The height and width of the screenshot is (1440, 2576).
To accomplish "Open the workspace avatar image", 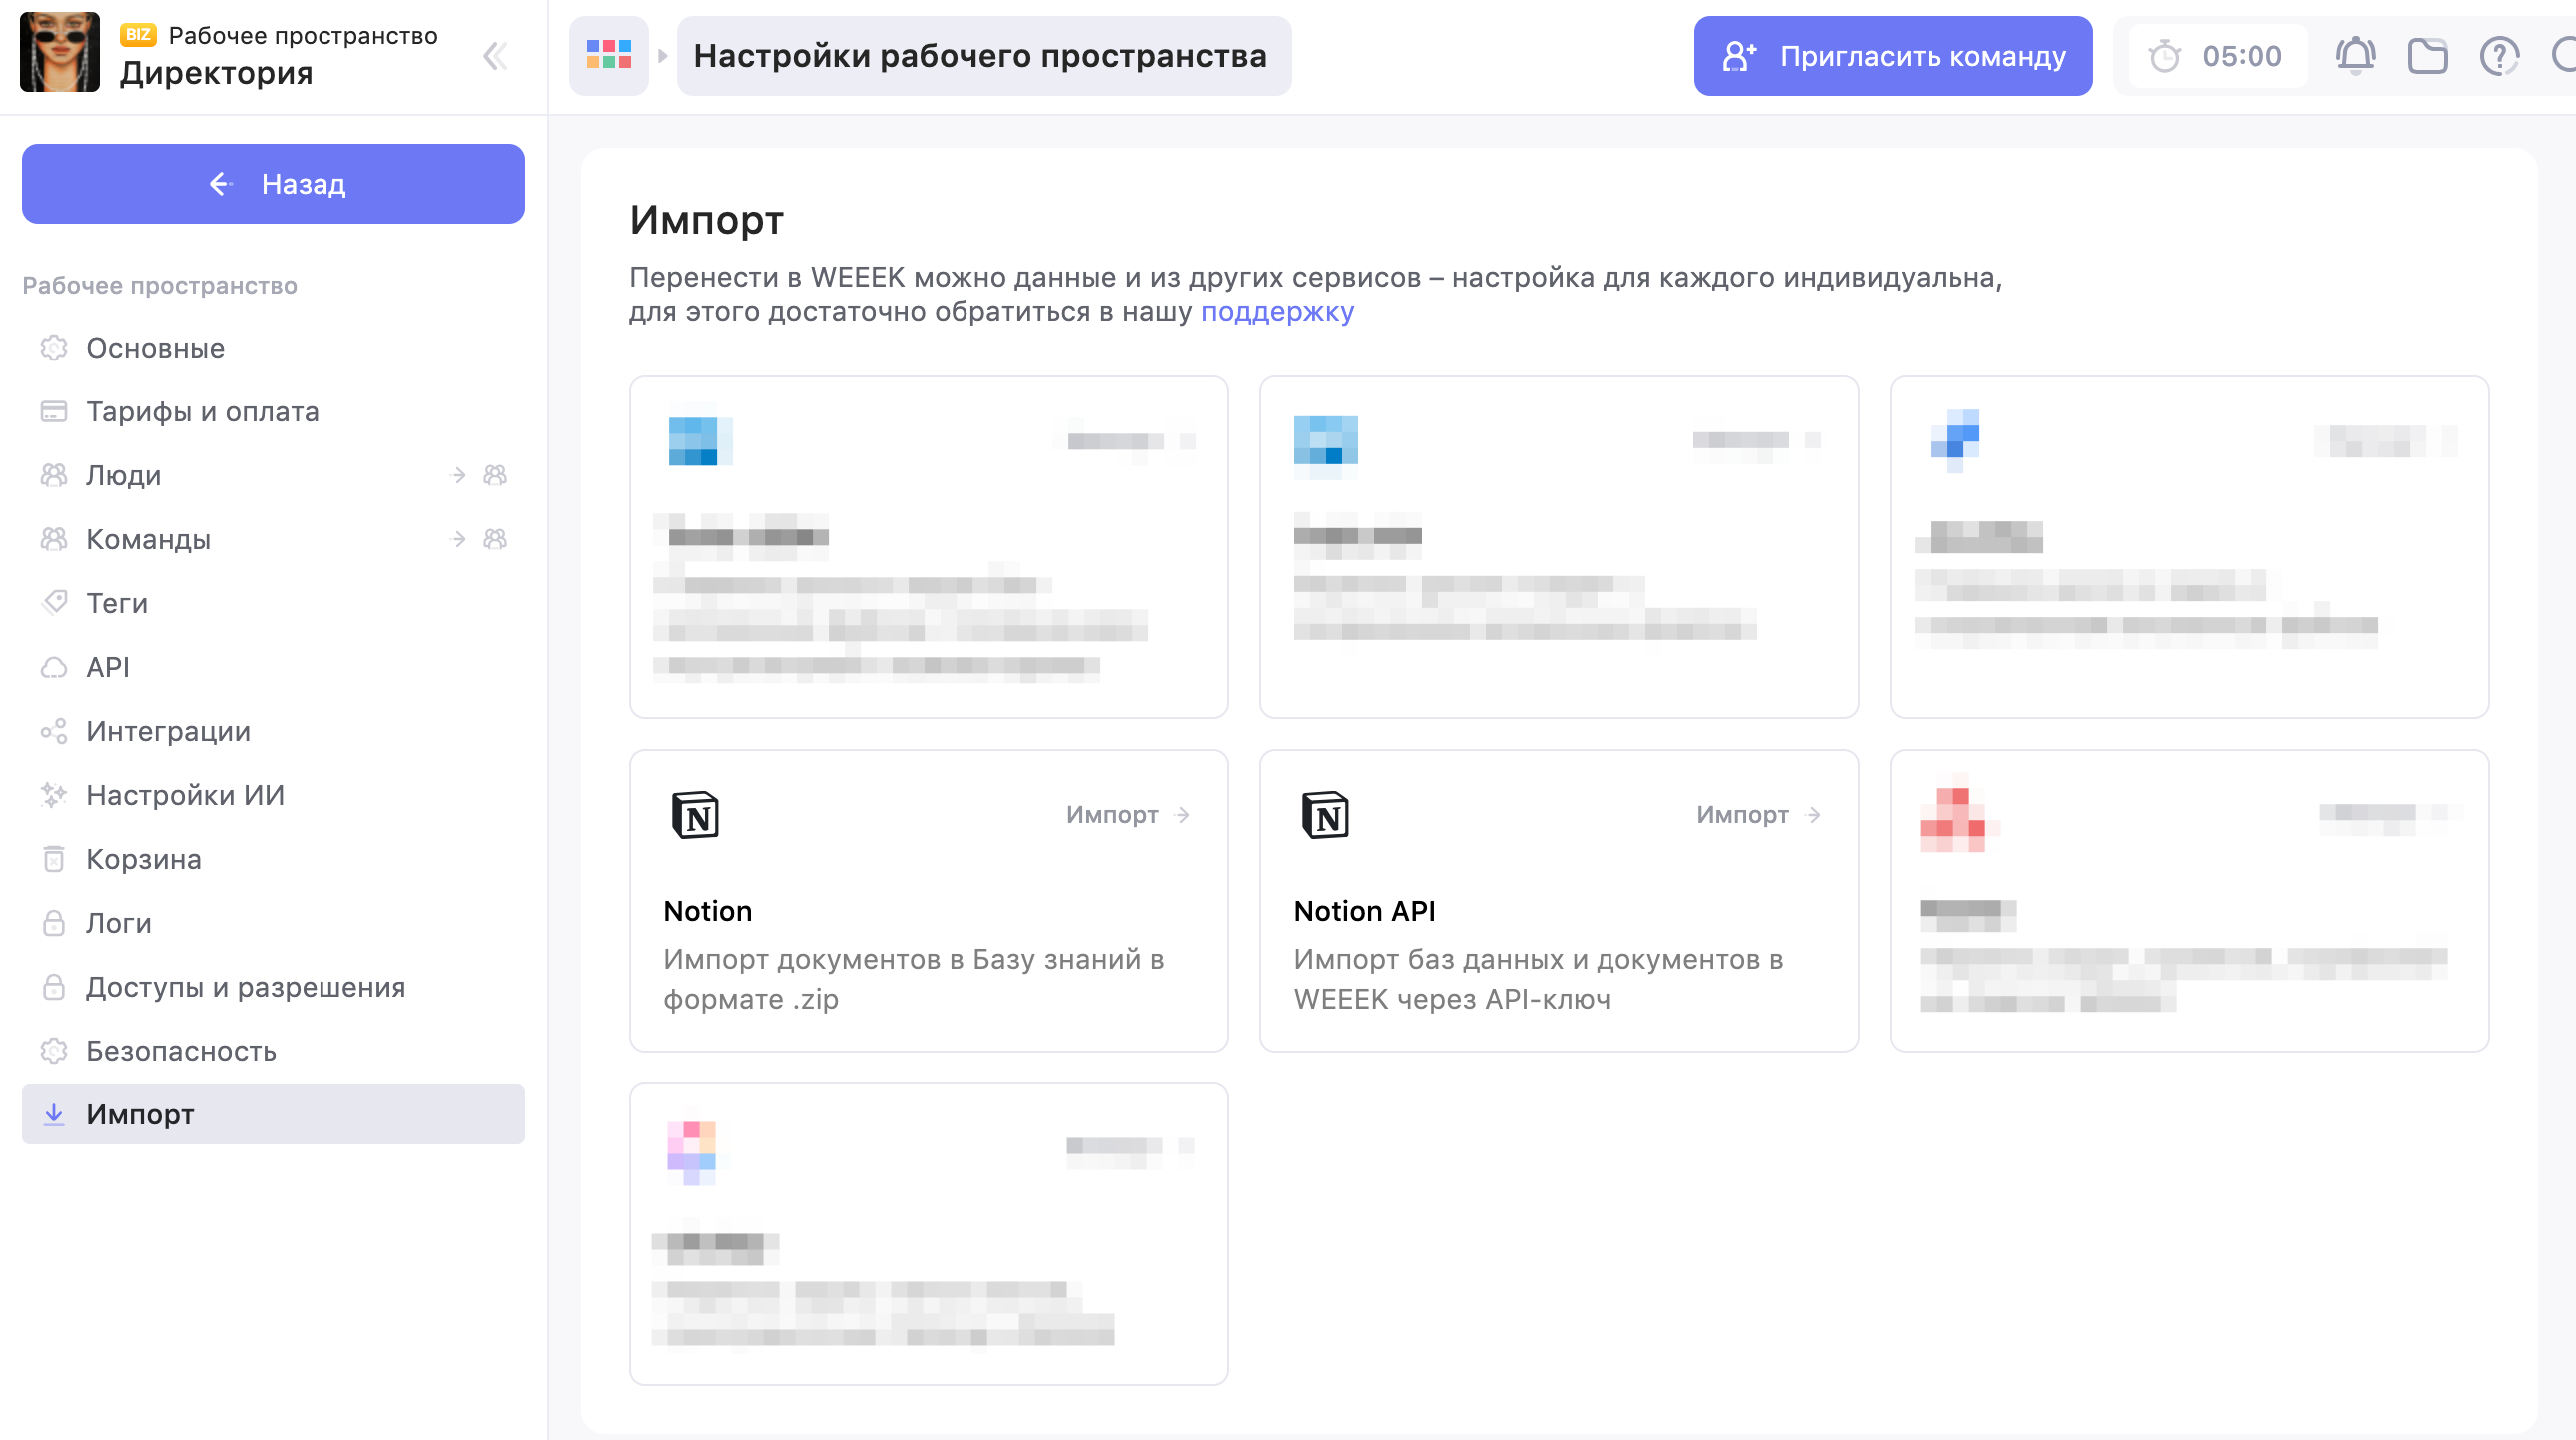I will pos(60,52).
